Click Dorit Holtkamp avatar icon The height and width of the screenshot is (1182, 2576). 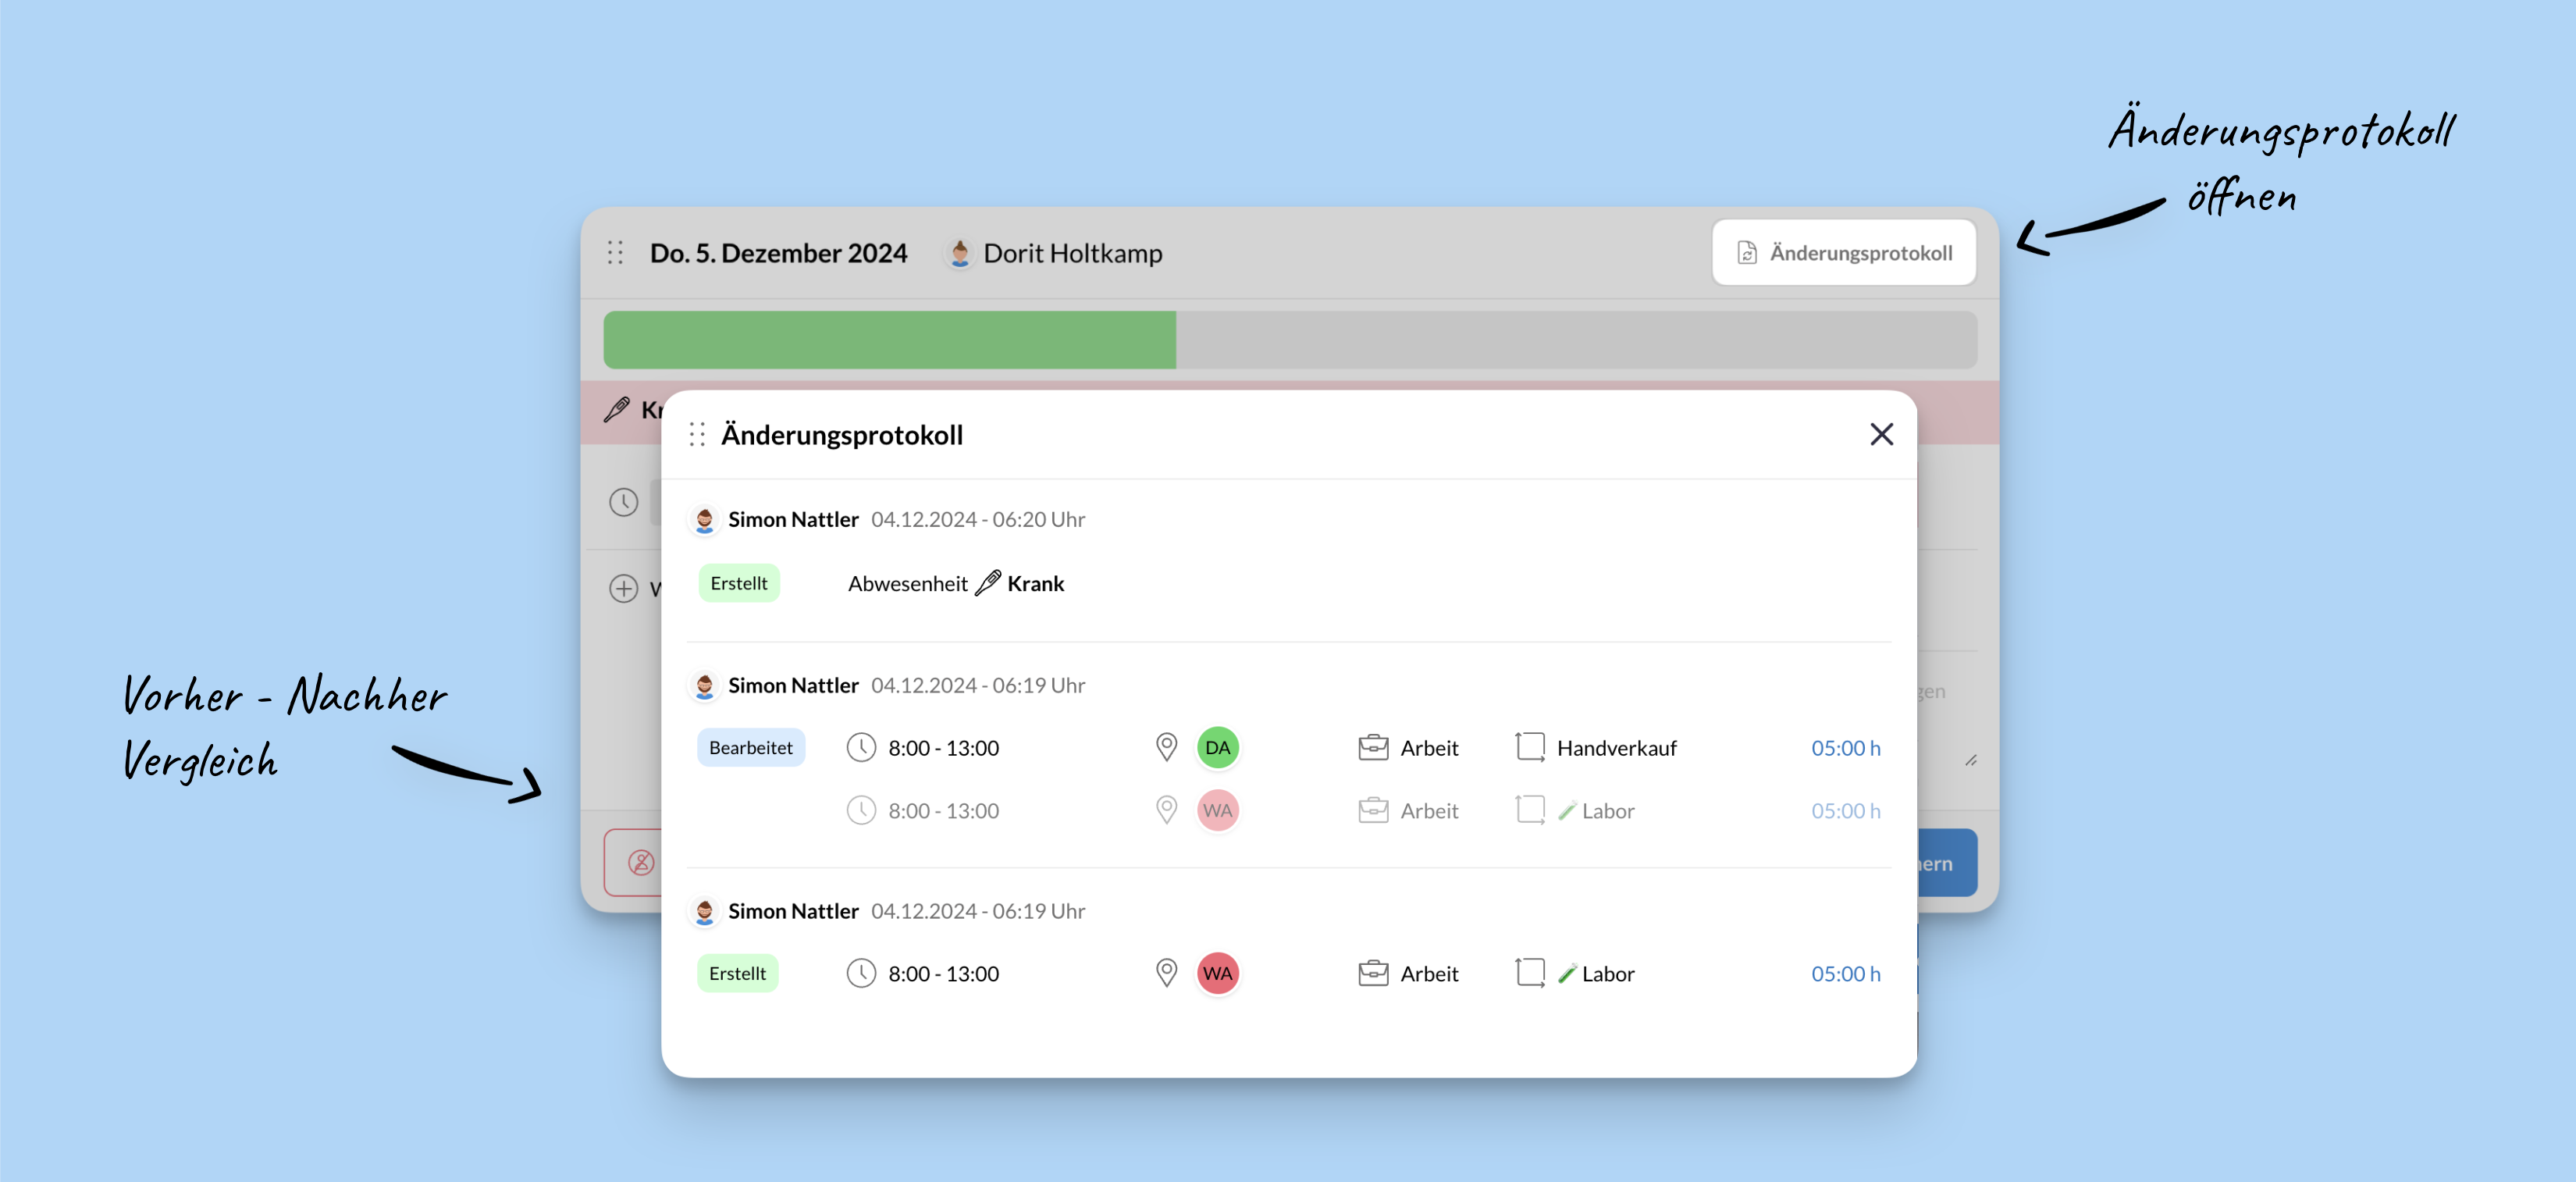point(959,253)
